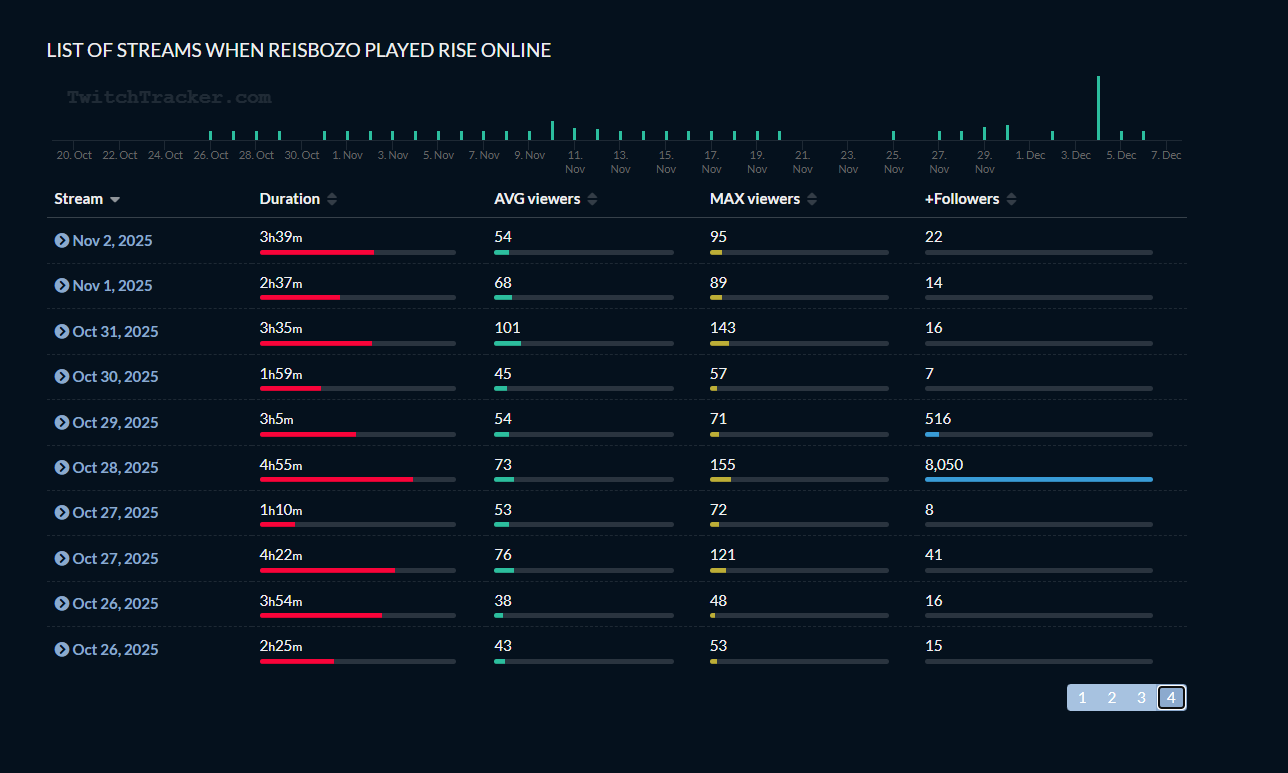This screenshot has width=1288, height=773.
Task: Click the sort arrows next to +Followers
Action: click(1011, 199)
